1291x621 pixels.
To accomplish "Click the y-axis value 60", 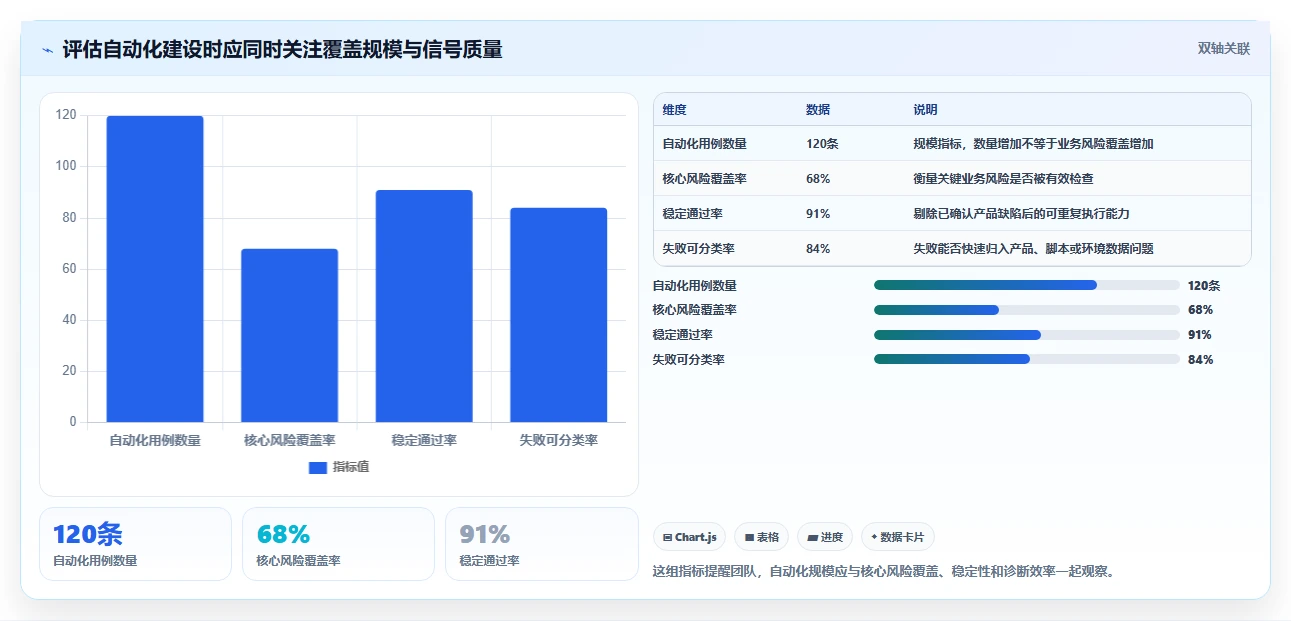I will pos(69,269).
